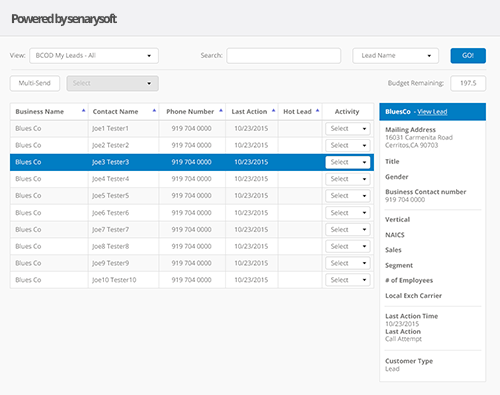Open Activity Select dropdown for Joe6 Tester6
The width and height of the screenshot is (500, 395).
348,213
